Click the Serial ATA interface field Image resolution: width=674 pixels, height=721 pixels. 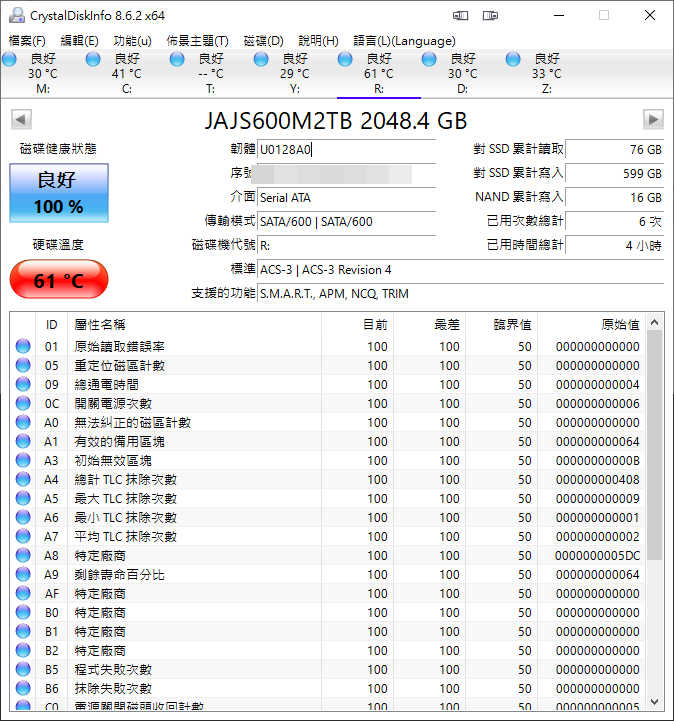click(347, 198)
